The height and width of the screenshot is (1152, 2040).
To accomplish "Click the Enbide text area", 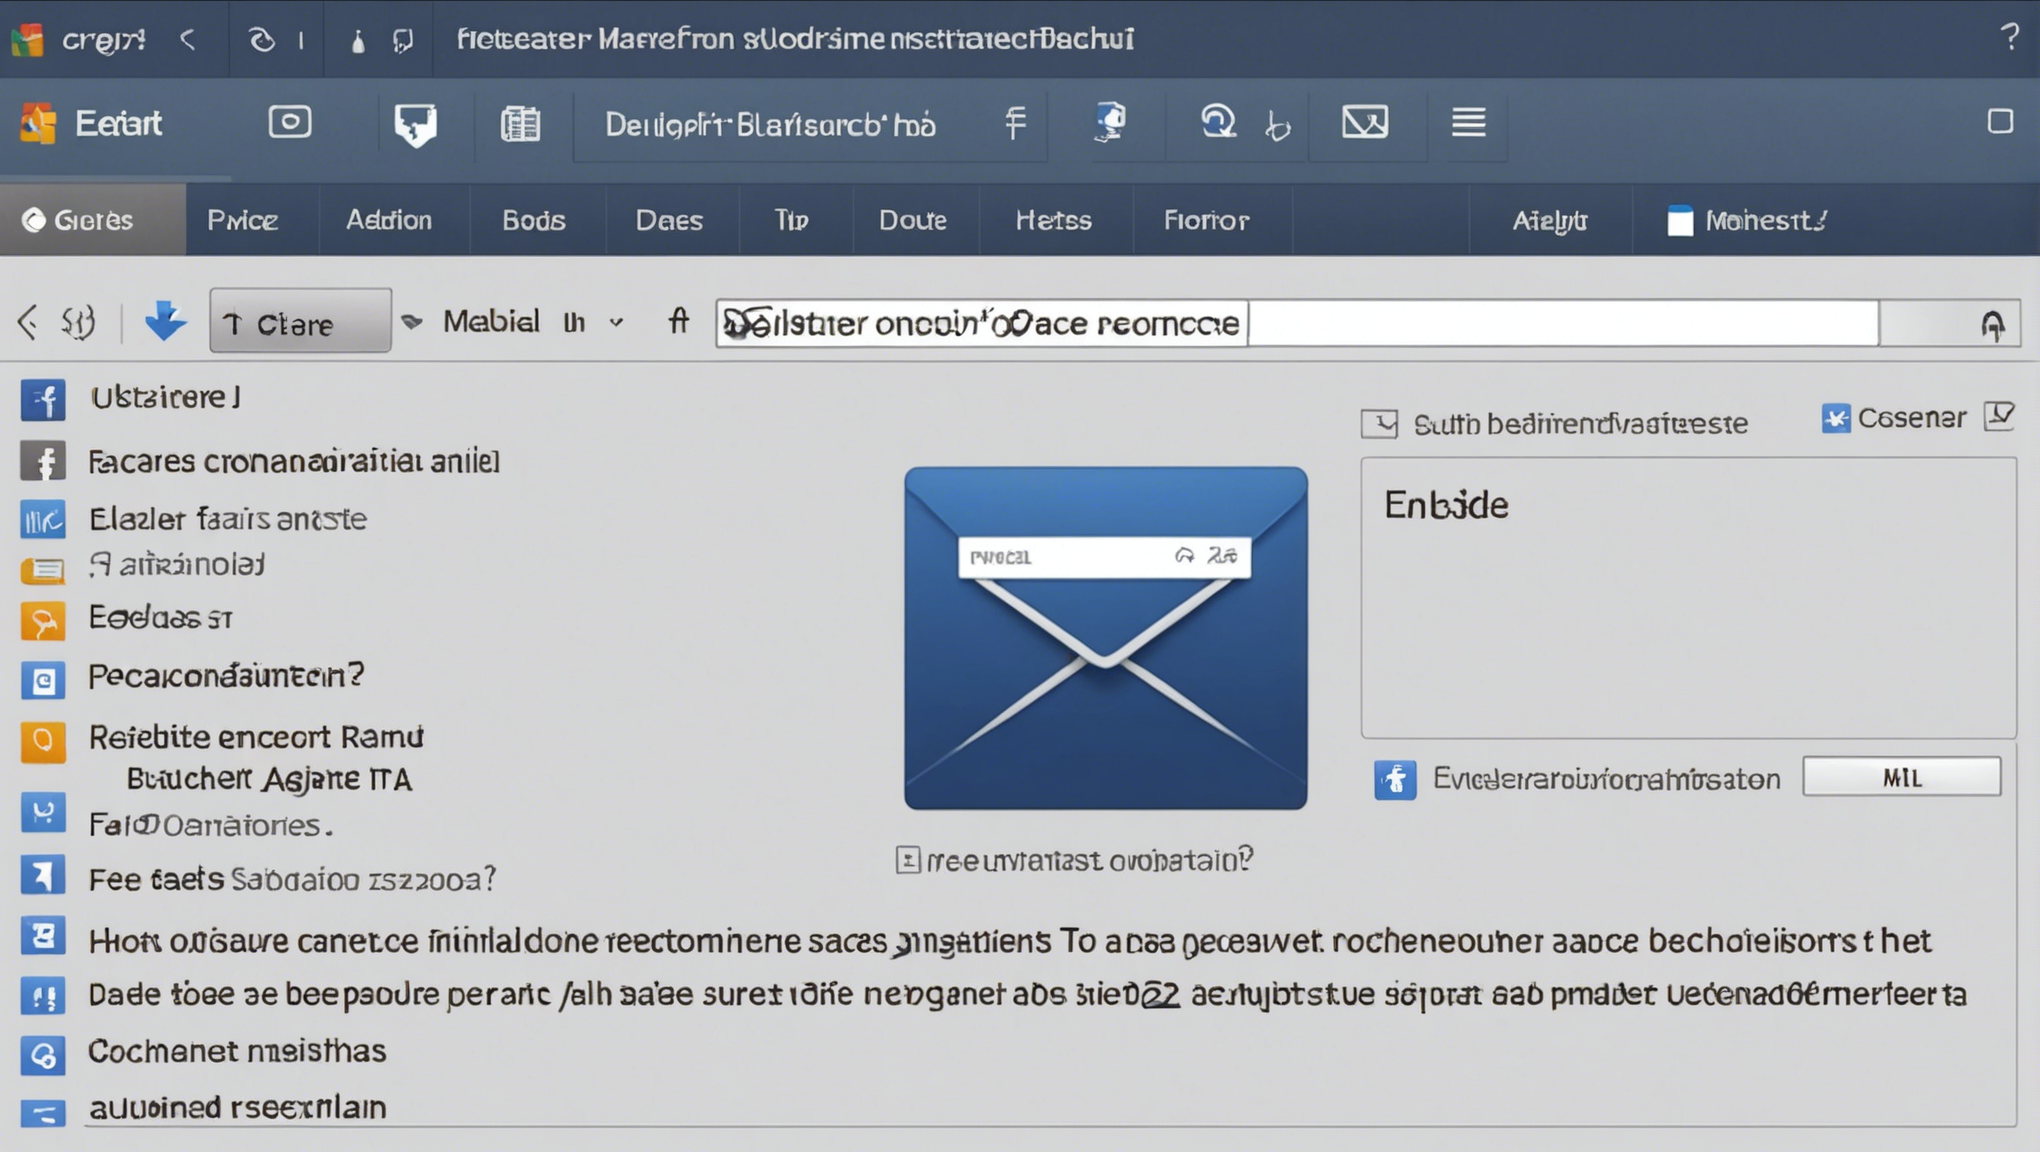I will pos(1688,598).
